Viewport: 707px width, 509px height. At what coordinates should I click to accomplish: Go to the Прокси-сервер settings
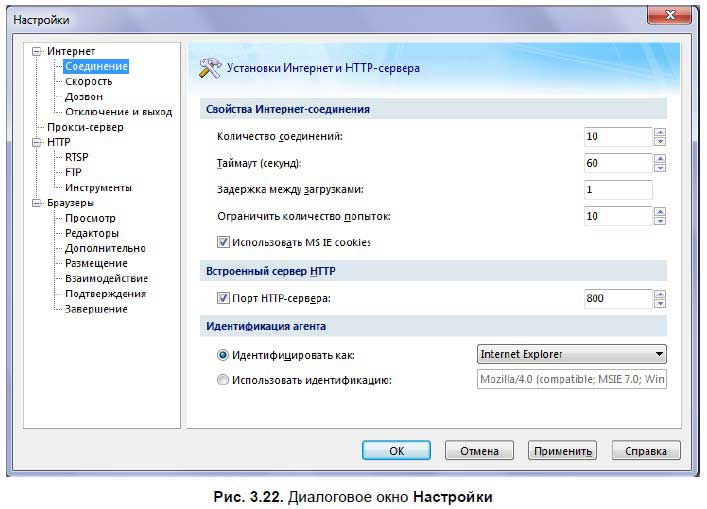(x=85, y=127)
